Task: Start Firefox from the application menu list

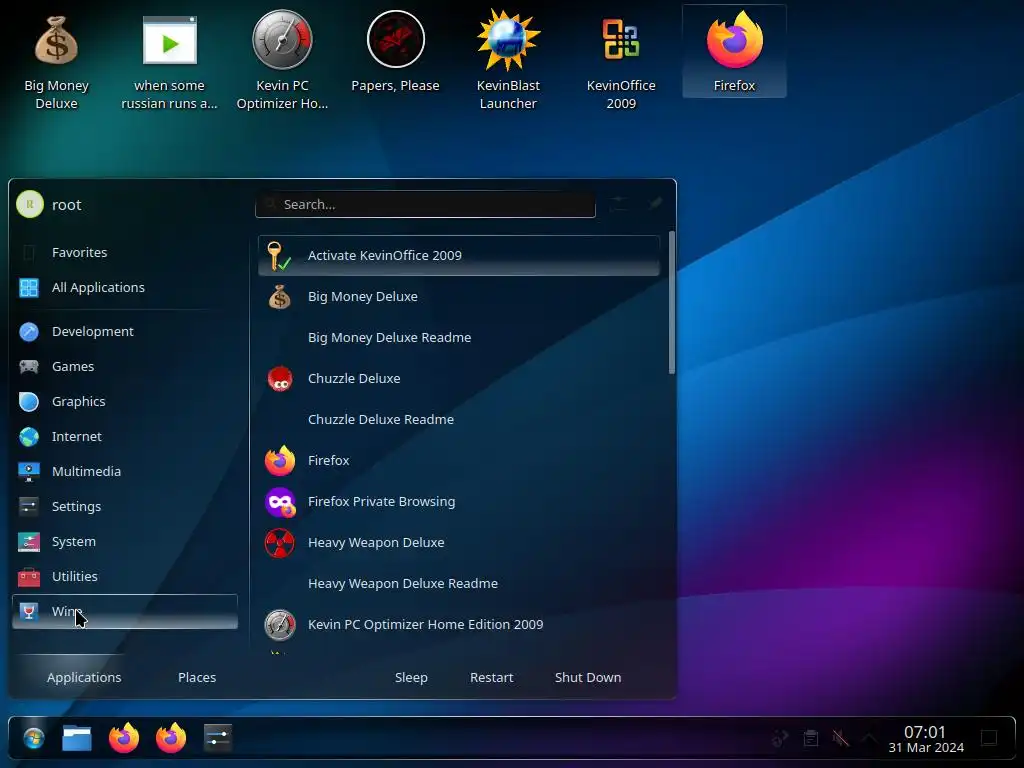Action: point(458,460)
